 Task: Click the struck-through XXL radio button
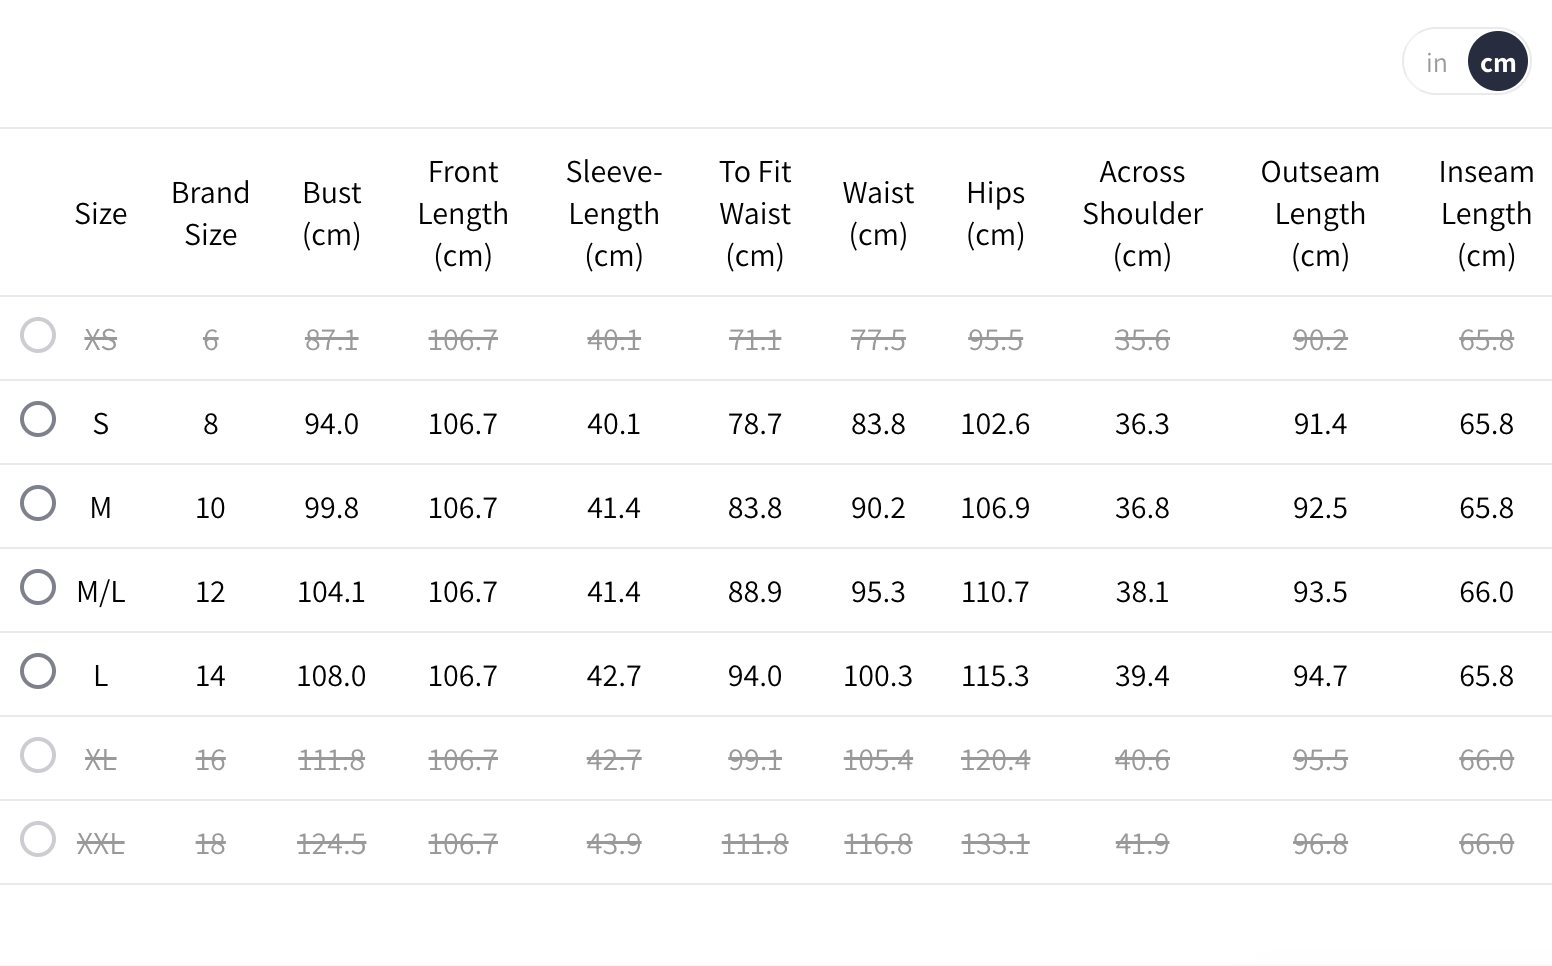tap(38, 839)
